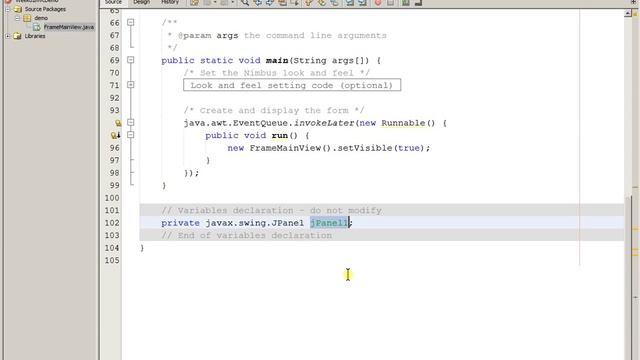Expand the collapsed look and feel fold at line 71
640x360 pixels.
pyautogui.click(x=131, y=85)
